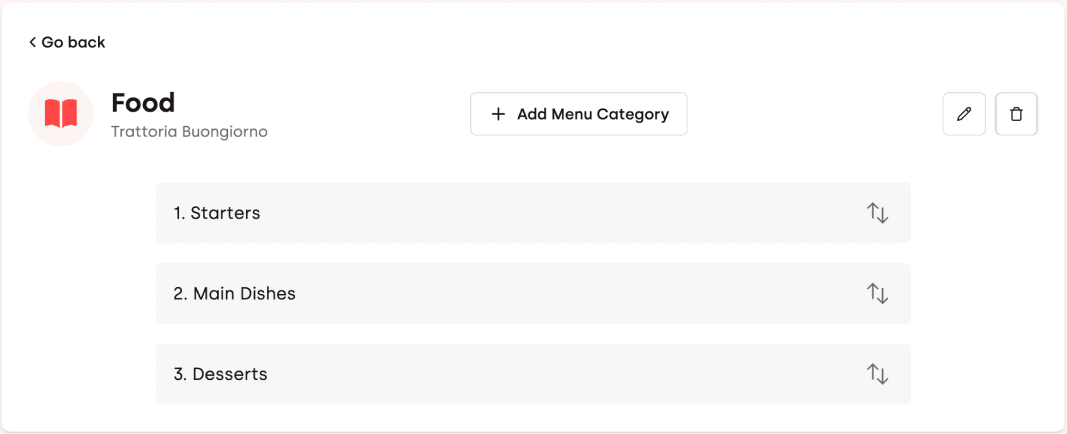Image resolution: width=1067 pixels, height=434 pixels.
Task: Click the "Add Menu Category" label text
Action: (x=592, y=114)
